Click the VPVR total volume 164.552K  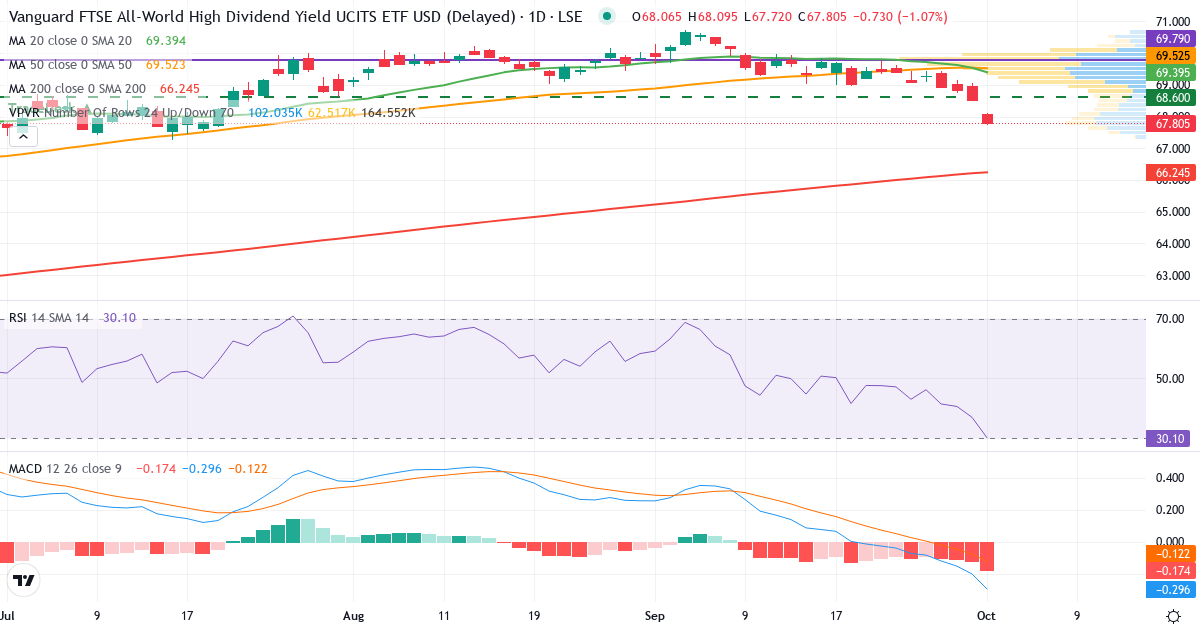pyautogui.click(x=388, y=113)
